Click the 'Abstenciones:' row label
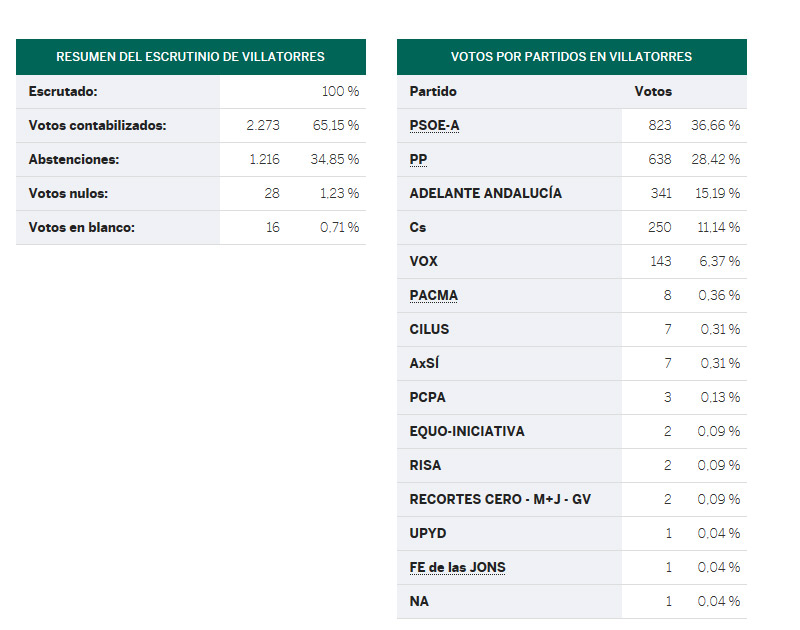Viewport: 800px width, 630px height. tap(74, 160)
